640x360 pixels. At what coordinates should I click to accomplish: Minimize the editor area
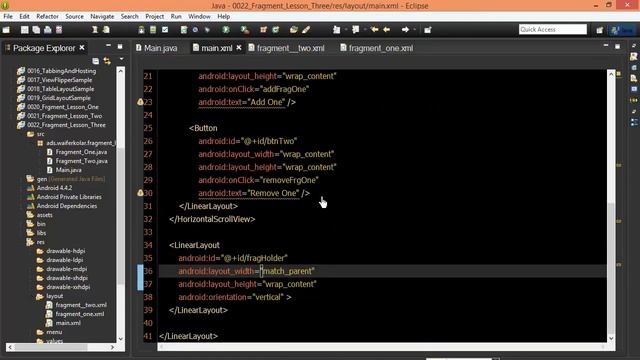(606, 46)
